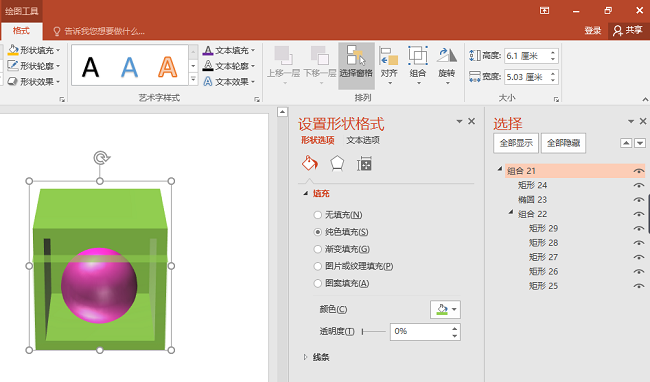Hide 椭圆 23 with its eye icon

click(x=639, y=200)
